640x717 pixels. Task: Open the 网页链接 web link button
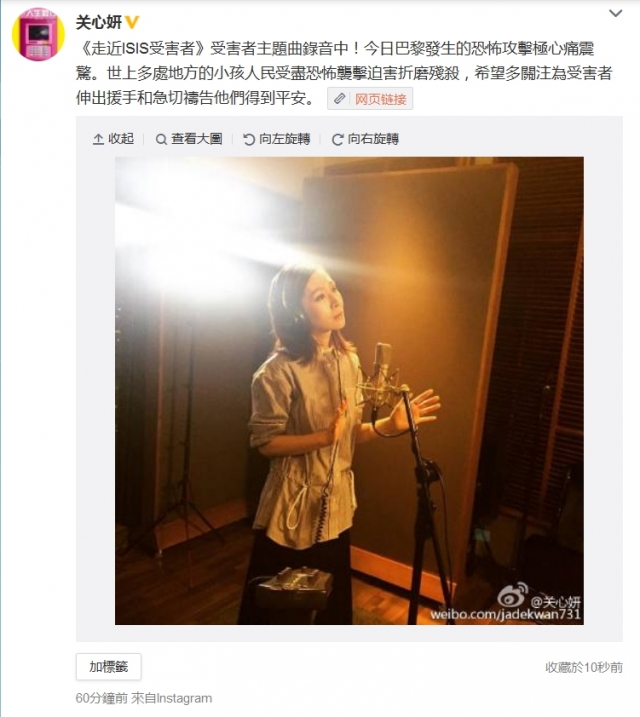(x=370, y=99)
